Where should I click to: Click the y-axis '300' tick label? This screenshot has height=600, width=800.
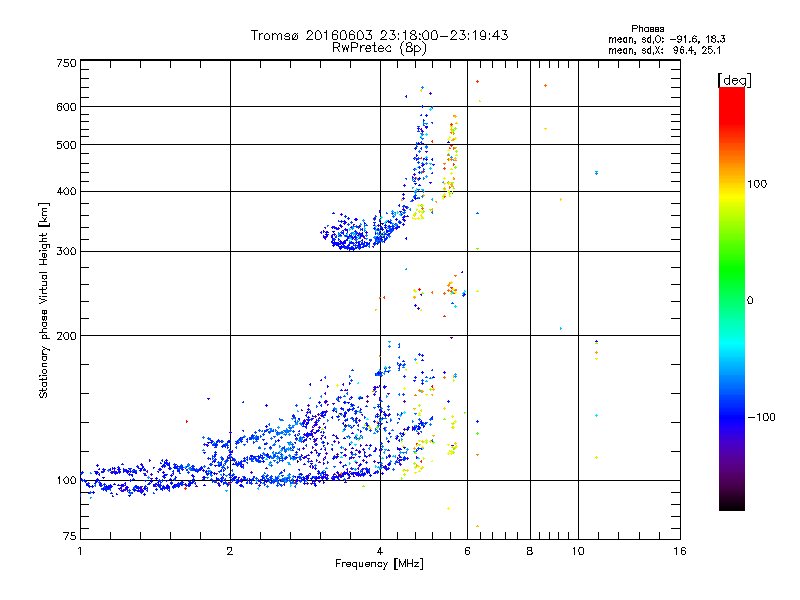pyautogui.click(x=66, y=251)
